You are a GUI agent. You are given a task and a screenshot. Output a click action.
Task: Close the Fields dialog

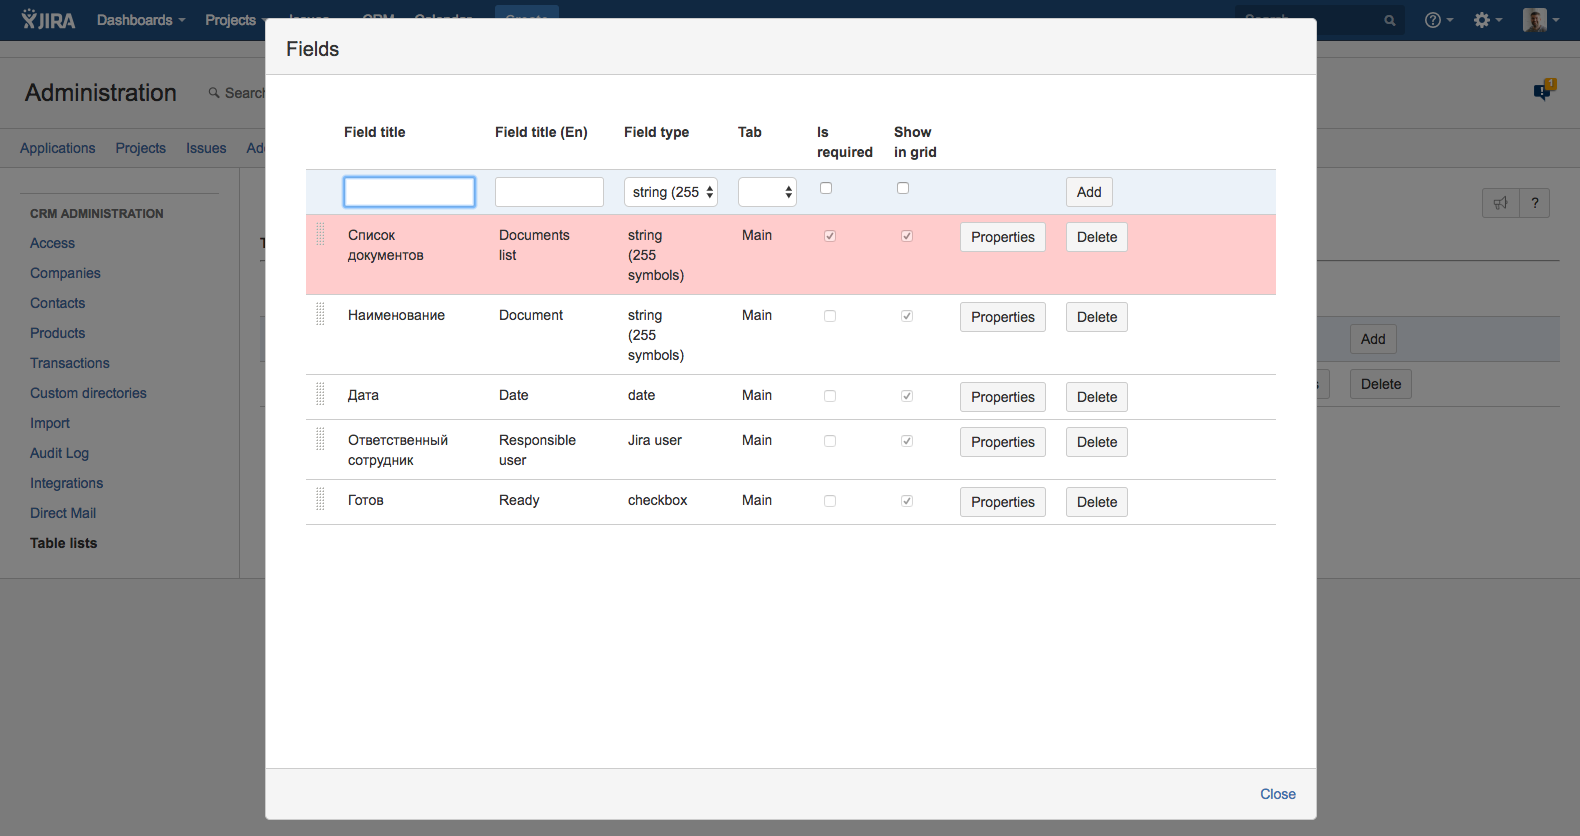(1277, 794)
